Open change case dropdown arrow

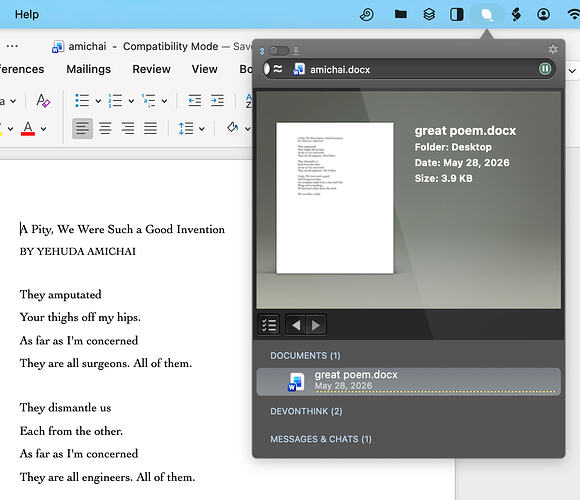point(13,101)
